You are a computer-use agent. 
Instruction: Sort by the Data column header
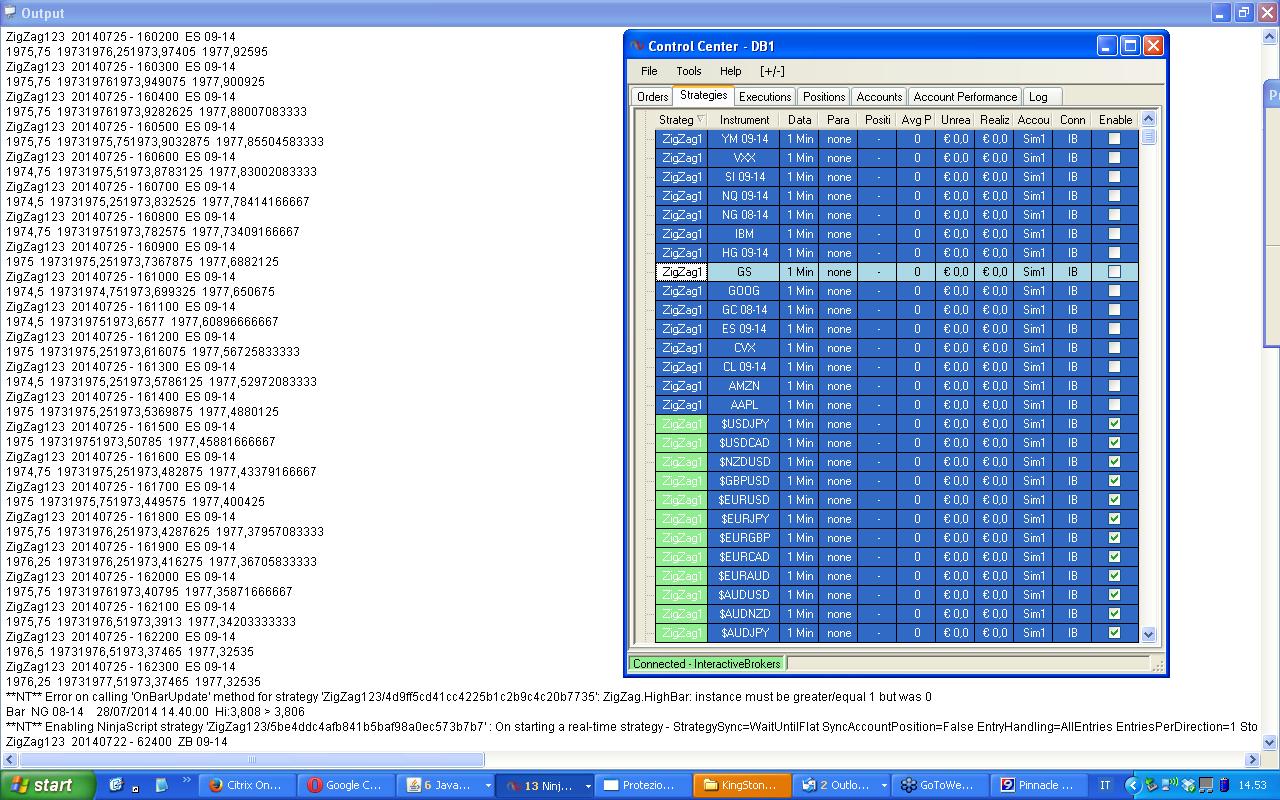pyautogui.click(x=800, y=120)
